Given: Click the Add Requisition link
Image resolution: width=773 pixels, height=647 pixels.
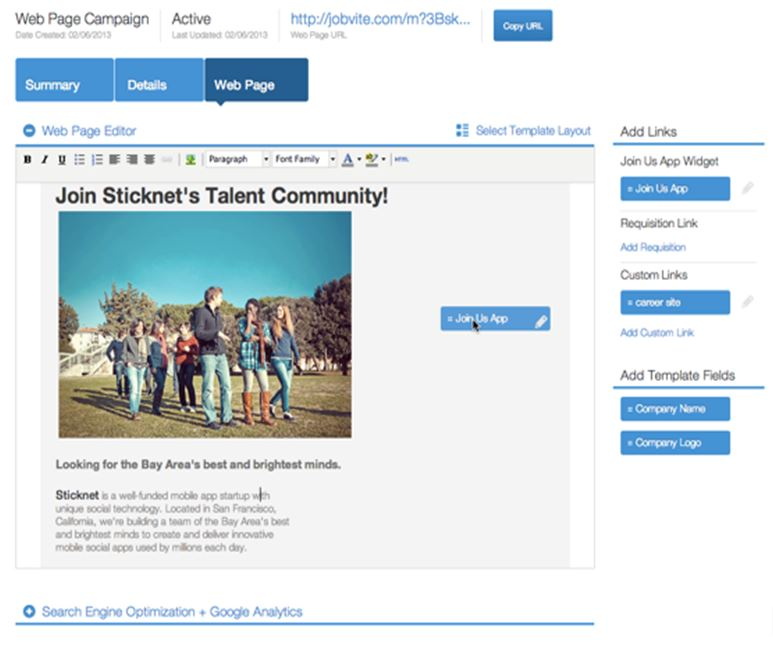Looking at the screenshot, I should click(652, 247).
